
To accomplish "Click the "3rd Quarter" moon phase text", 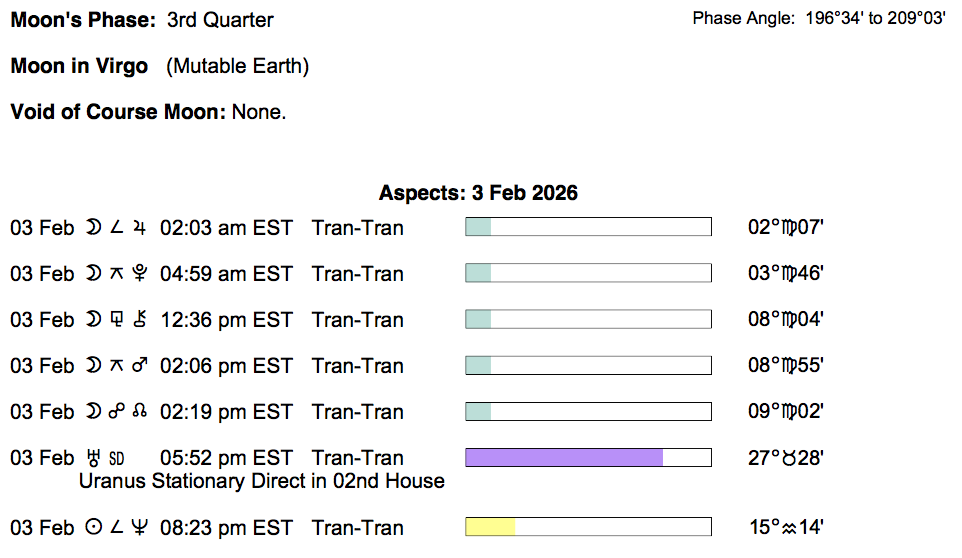I will [220, 20].
